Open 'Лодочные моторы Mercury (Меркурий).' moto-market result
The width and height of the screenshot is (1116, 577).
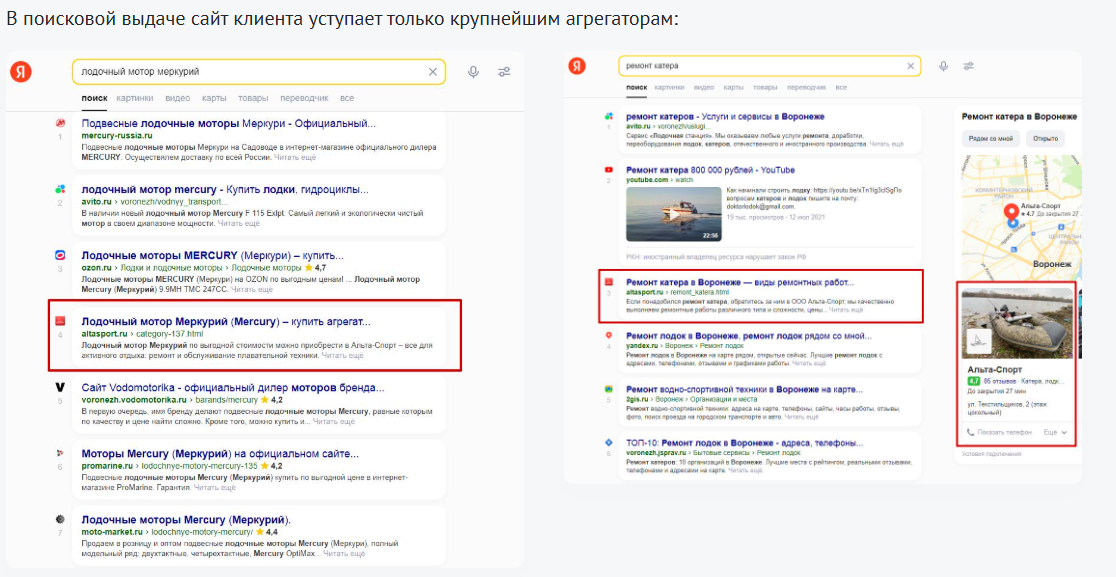[x=186, y=519]
